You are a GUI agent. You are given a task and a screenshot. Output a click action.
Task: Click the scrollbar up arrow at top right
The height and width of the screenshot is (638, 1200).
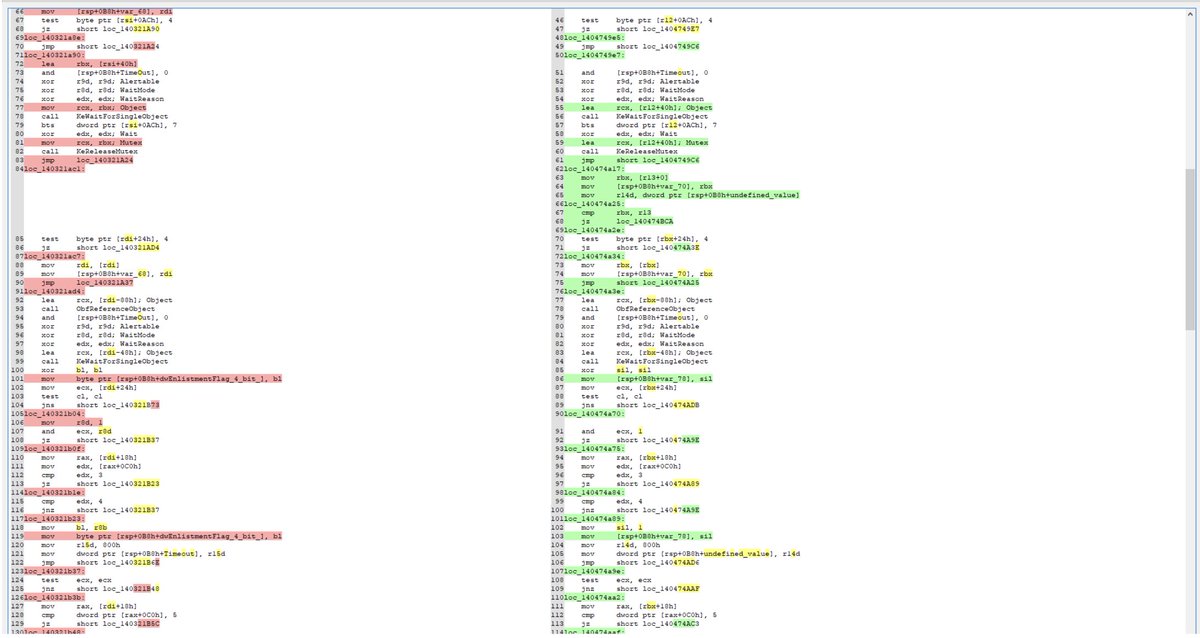click(x=1191, y=13)
